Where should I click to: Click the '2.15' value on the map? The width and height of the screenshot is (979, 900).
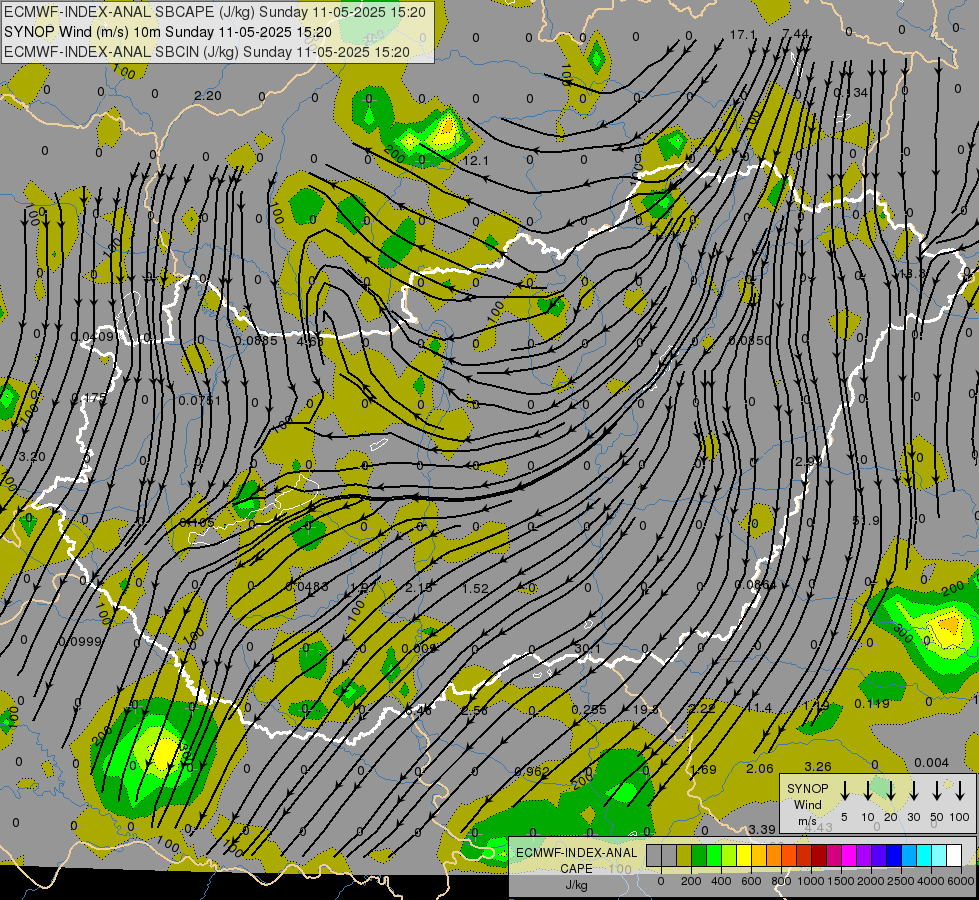tap(418, 588)
